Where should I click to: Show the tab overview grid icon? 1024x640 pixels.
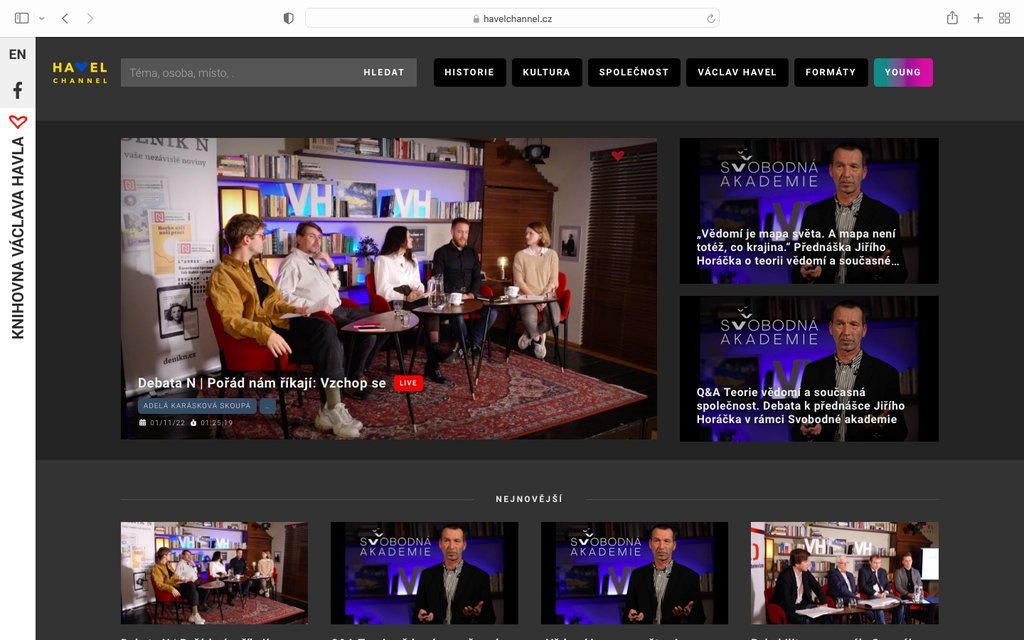(1004, 18)
